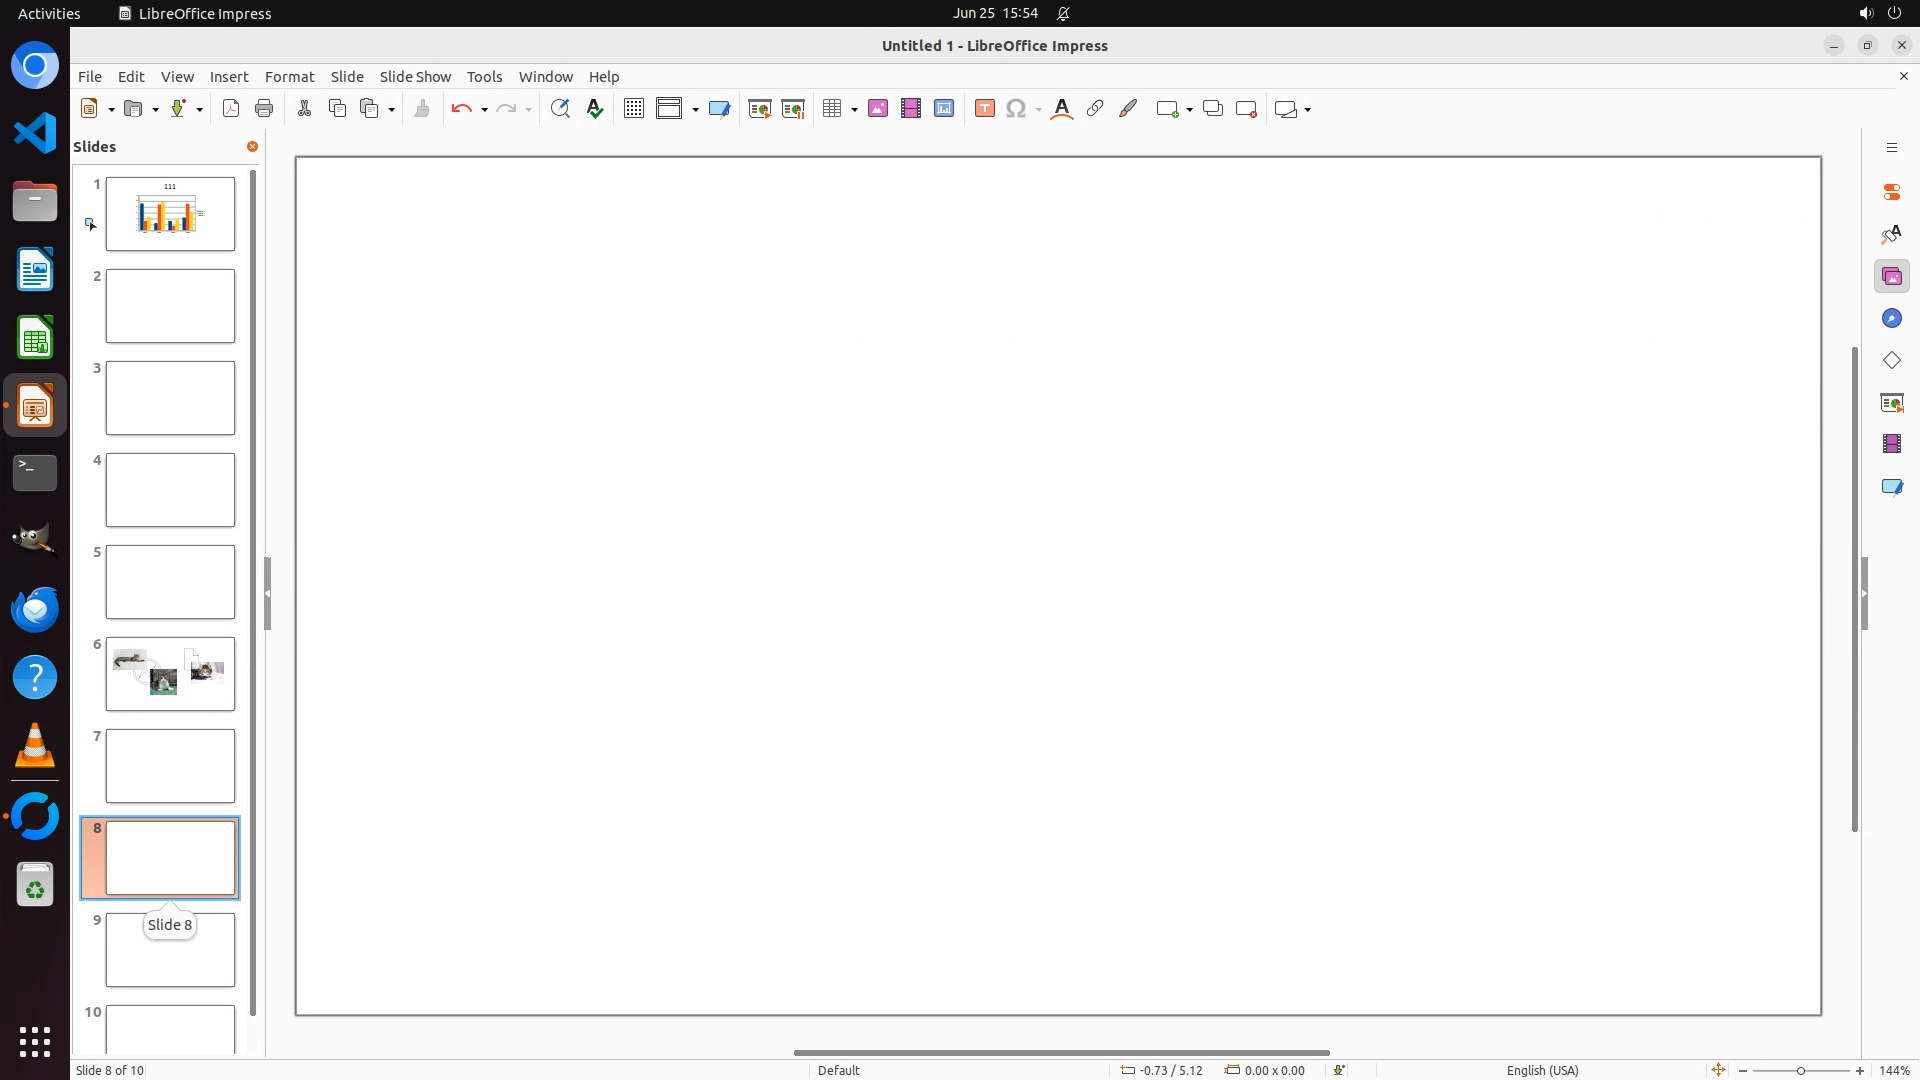Toggle Display Grid on the toolbar
The image size is (1920, 1080).
pyautogui.click(x=634, y=109)
